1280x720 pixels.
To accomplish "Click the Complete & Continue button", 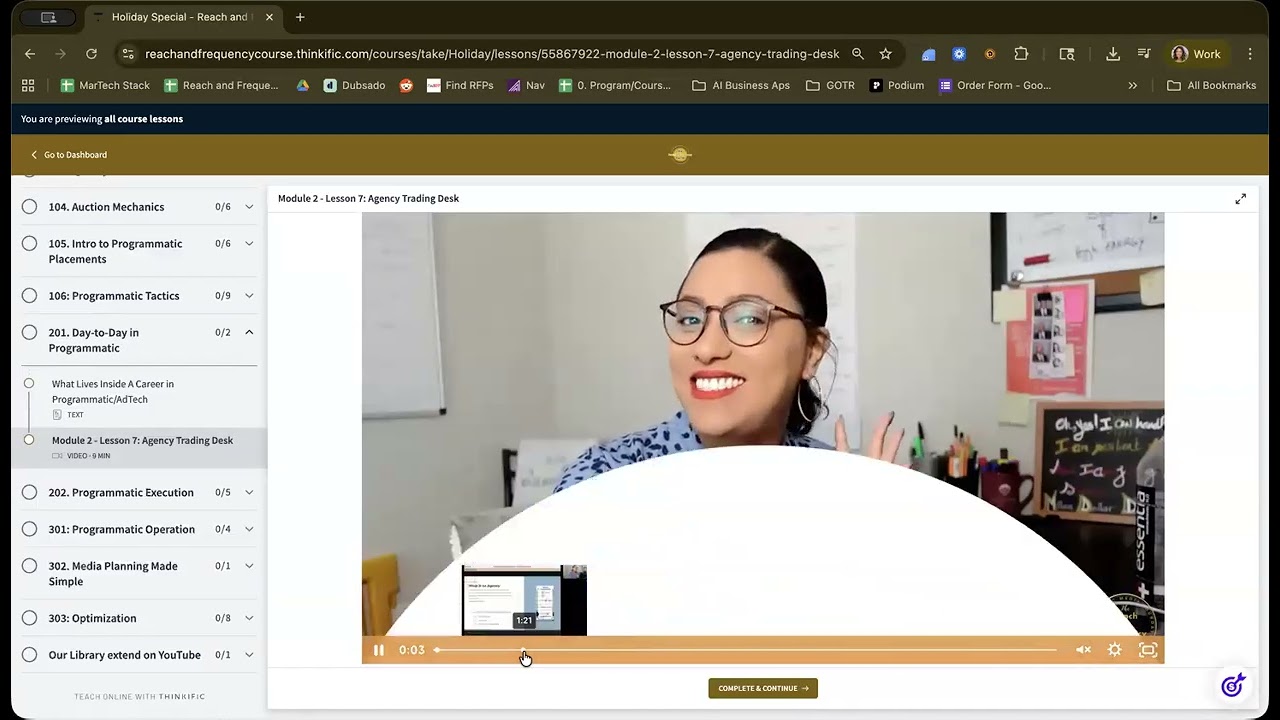I will coord(763,688).
